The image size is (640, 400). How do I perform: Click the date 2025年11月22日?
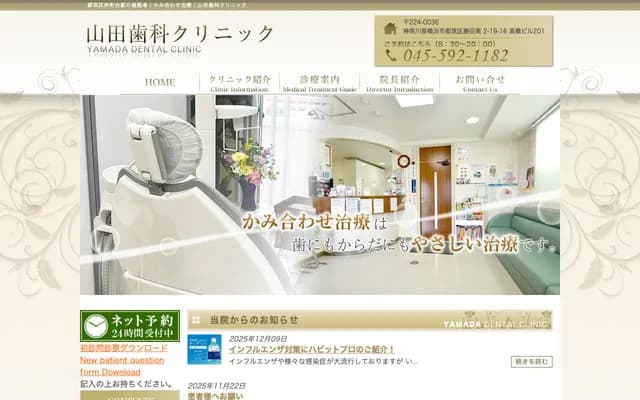point(217,386)
